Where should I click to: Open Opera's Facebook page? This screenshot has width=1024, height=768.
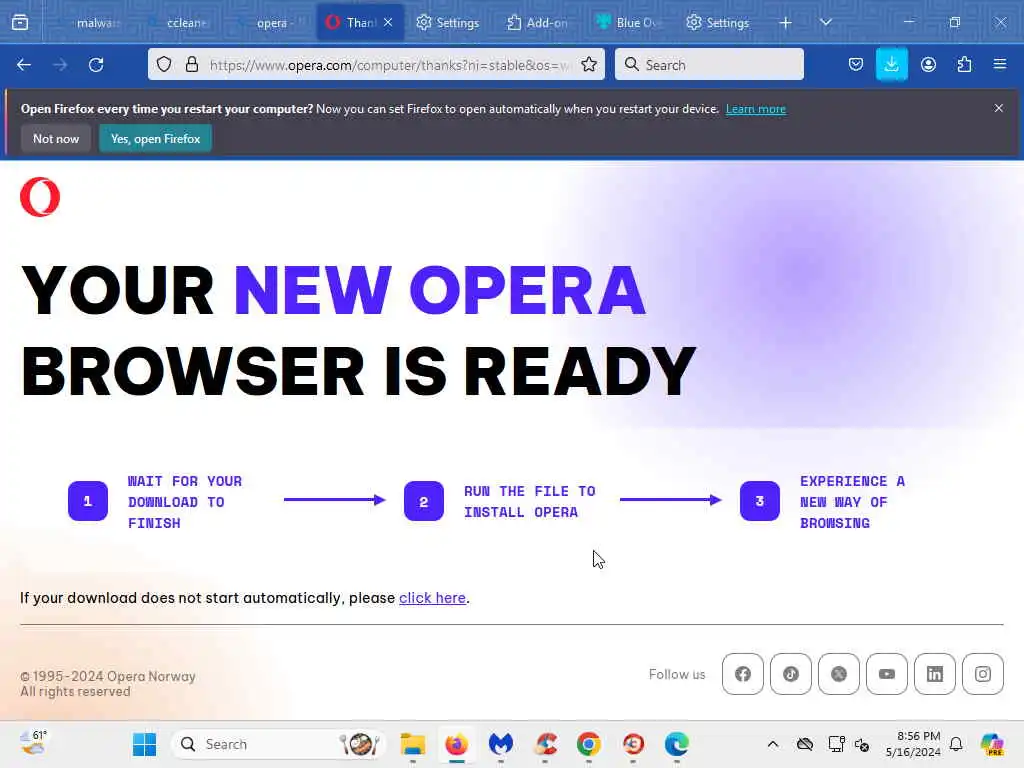click(743, 674)
